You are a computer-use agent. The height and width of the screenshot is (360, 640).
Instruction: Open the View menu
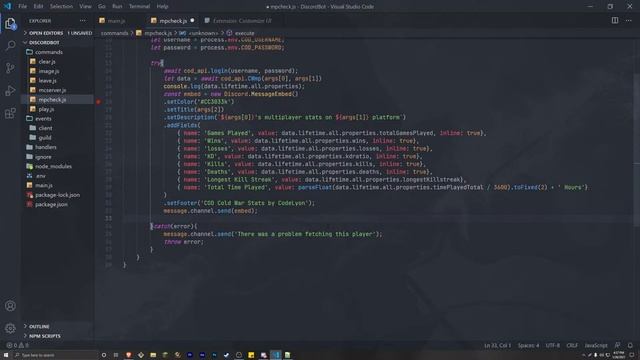tap(85, 7)
